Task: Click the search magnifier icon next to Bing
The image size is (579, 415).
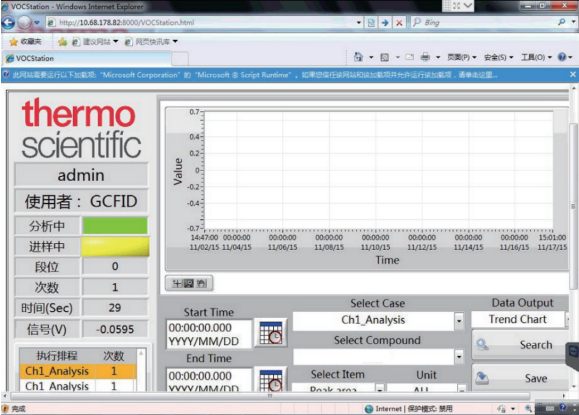Action: pyautogui.click(x=562, y=22)
